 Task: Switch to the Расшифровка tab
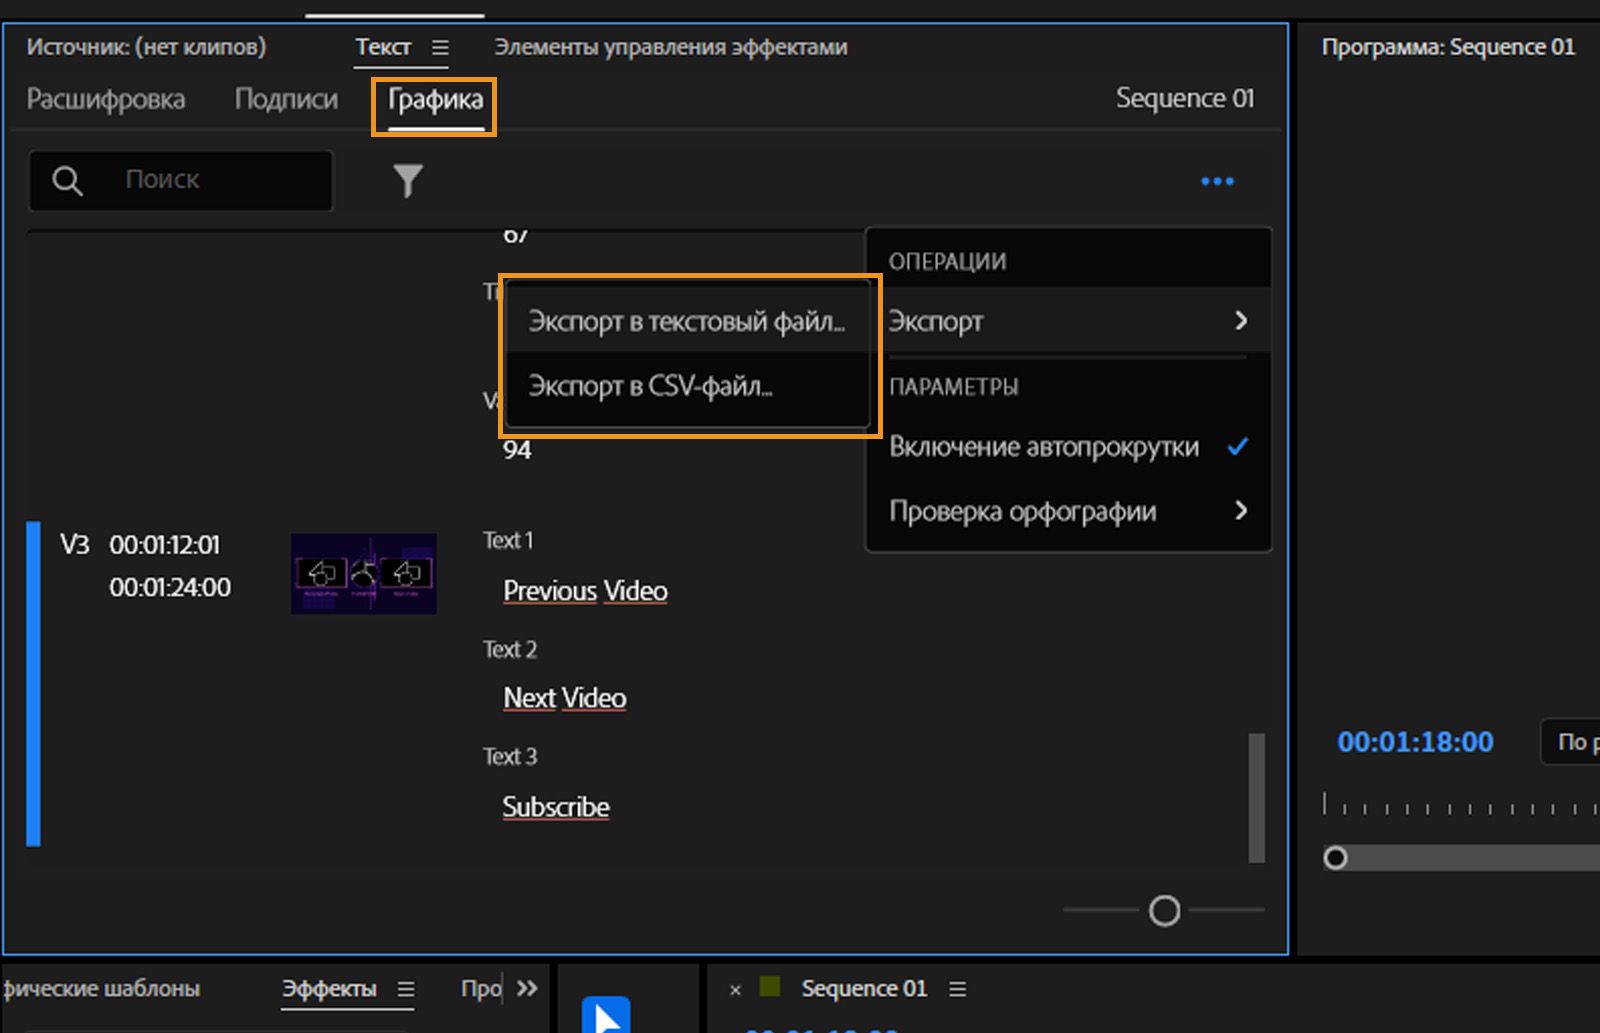tap(105, 99)
